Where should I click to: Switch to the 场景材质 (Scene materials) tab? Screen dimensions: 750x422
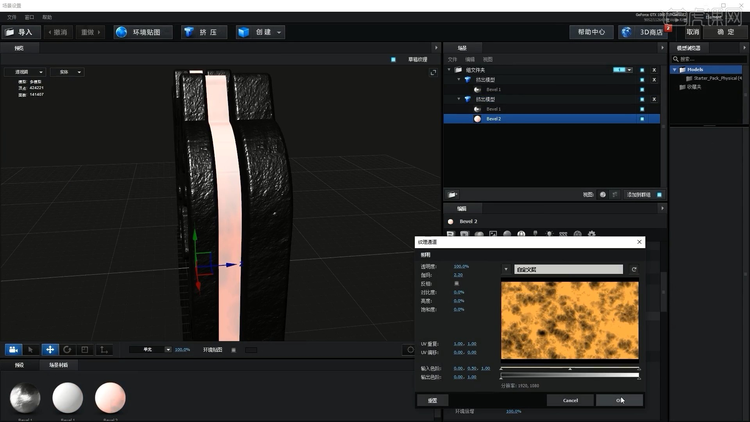pos(58,365)
